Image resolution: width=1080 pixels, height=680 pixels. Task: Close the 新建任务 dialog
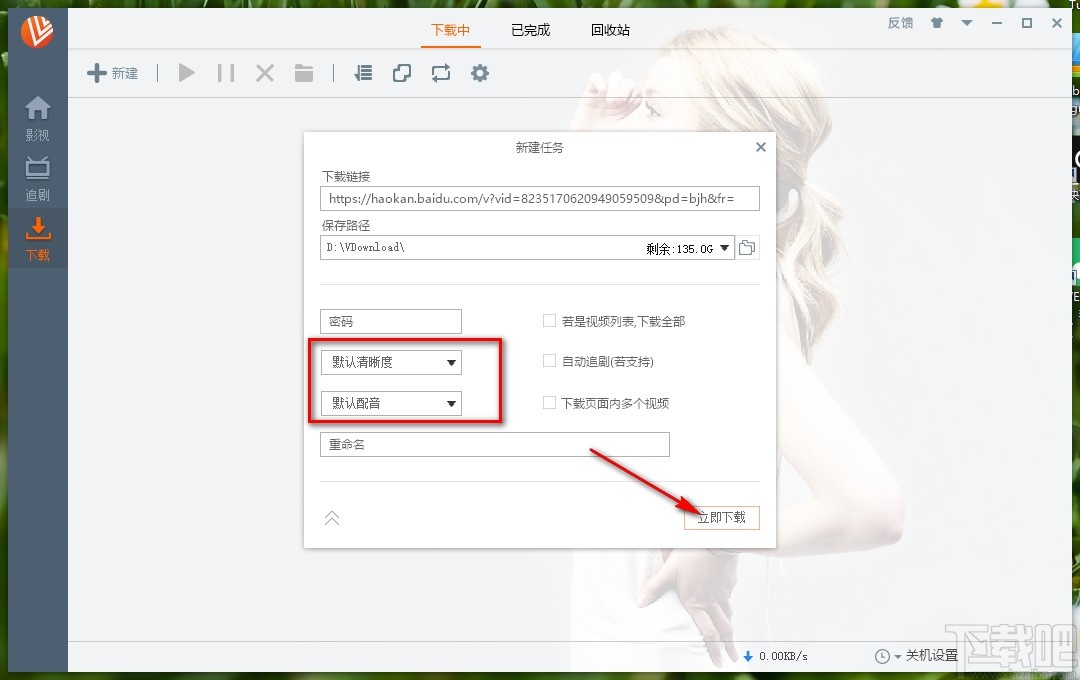tap(760, 147)
